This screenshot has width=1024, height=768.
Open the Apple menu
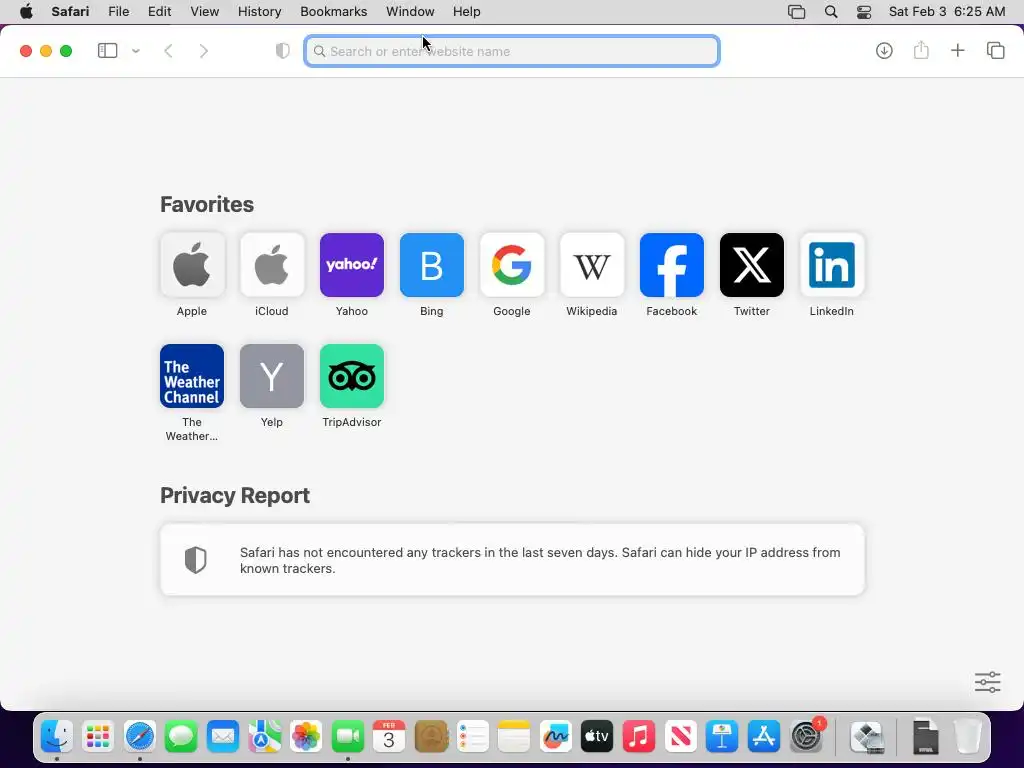tap(26, 12)
